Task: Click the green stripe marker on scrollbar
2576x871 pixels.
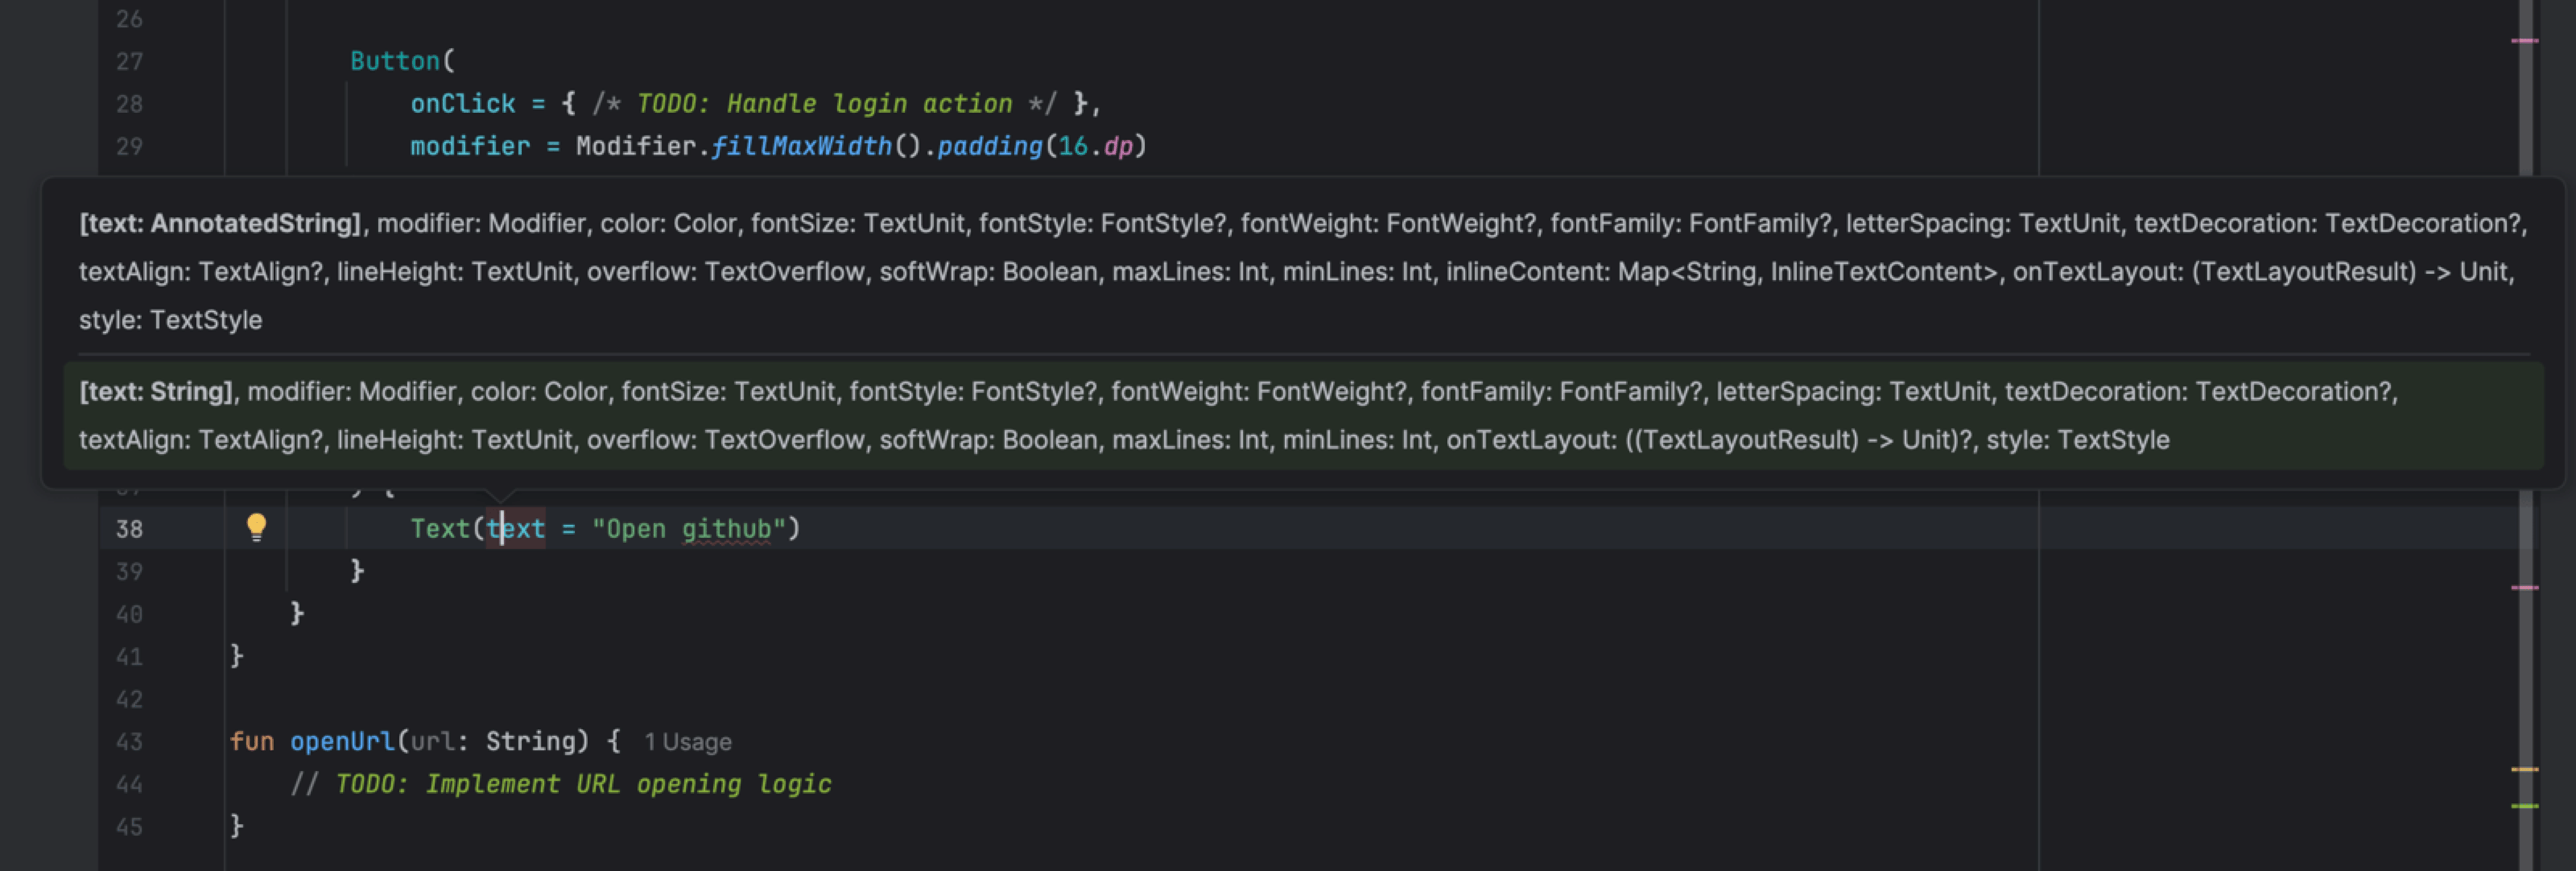Action: click(x=2524, y=806)
